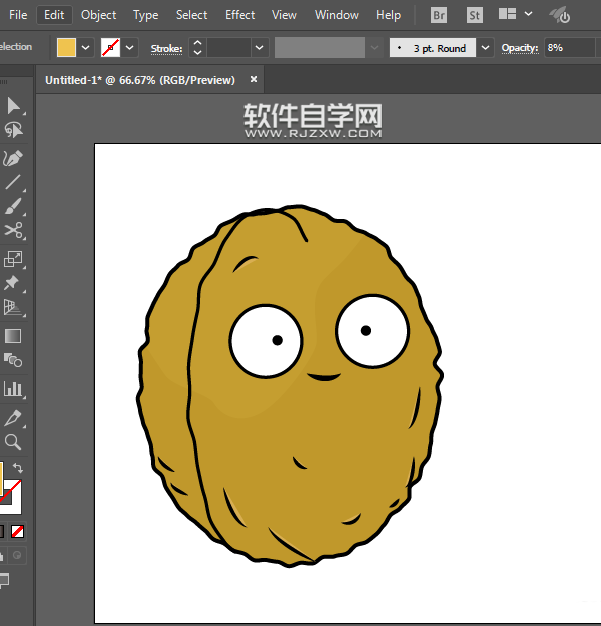The height and width of the screenshot is (626, 601).
Task: Open the Object menu
Action: [x=98, y=15]
